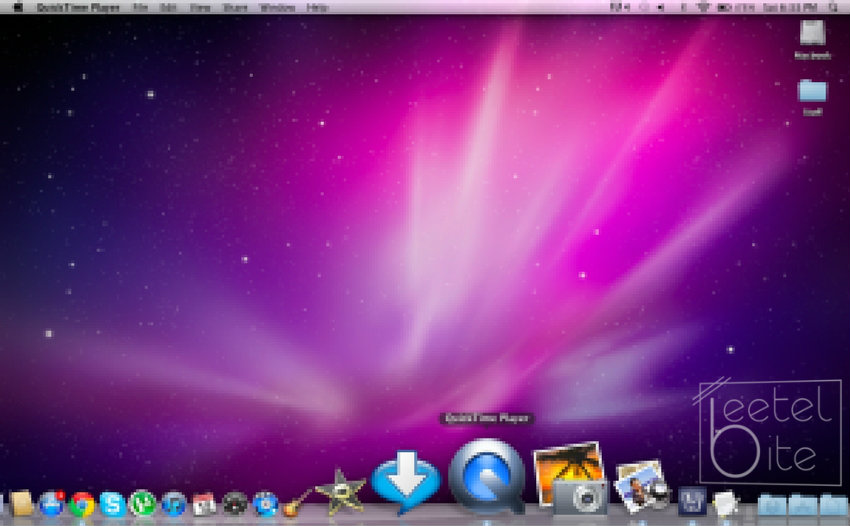This screenshot has width=850, height=526.
Task: Open GarageBand guitar icon in dock
Action: point(296,503)
